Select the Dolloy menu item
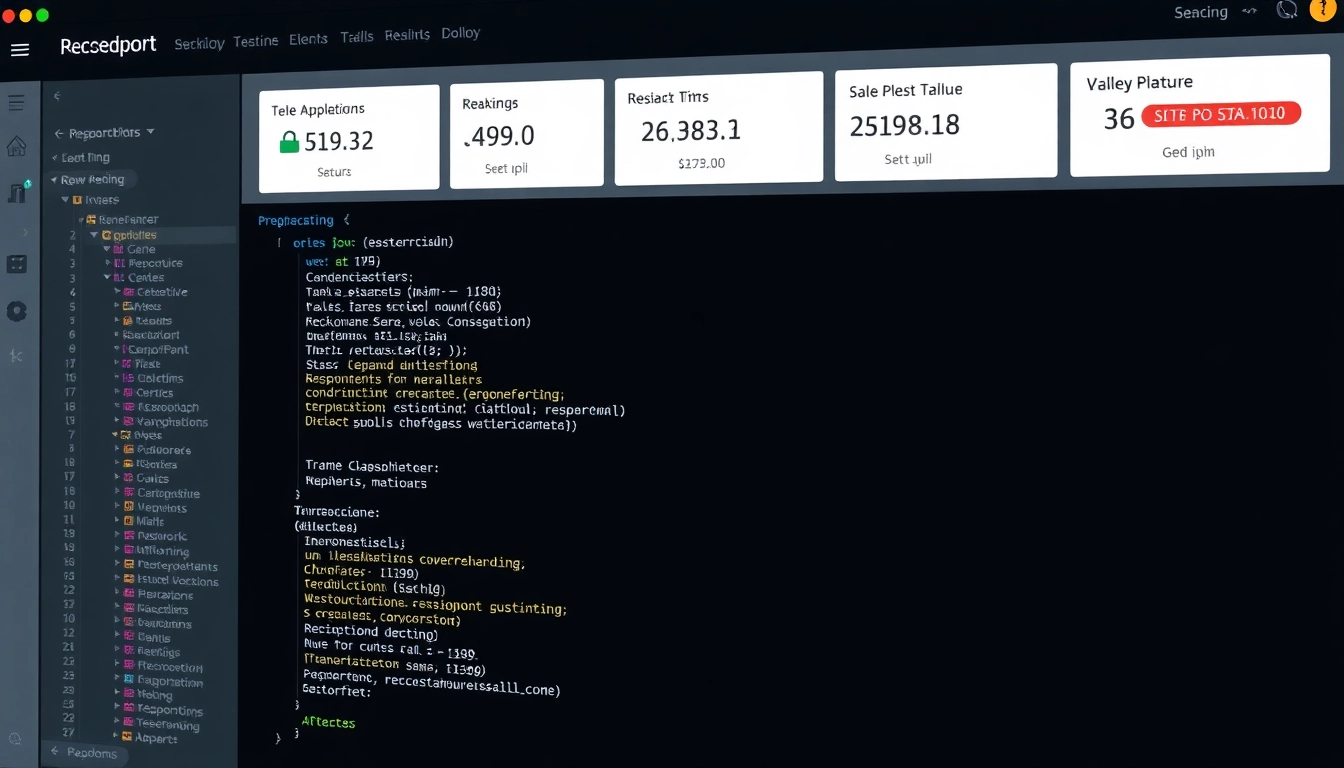 (x=460, y=32)
